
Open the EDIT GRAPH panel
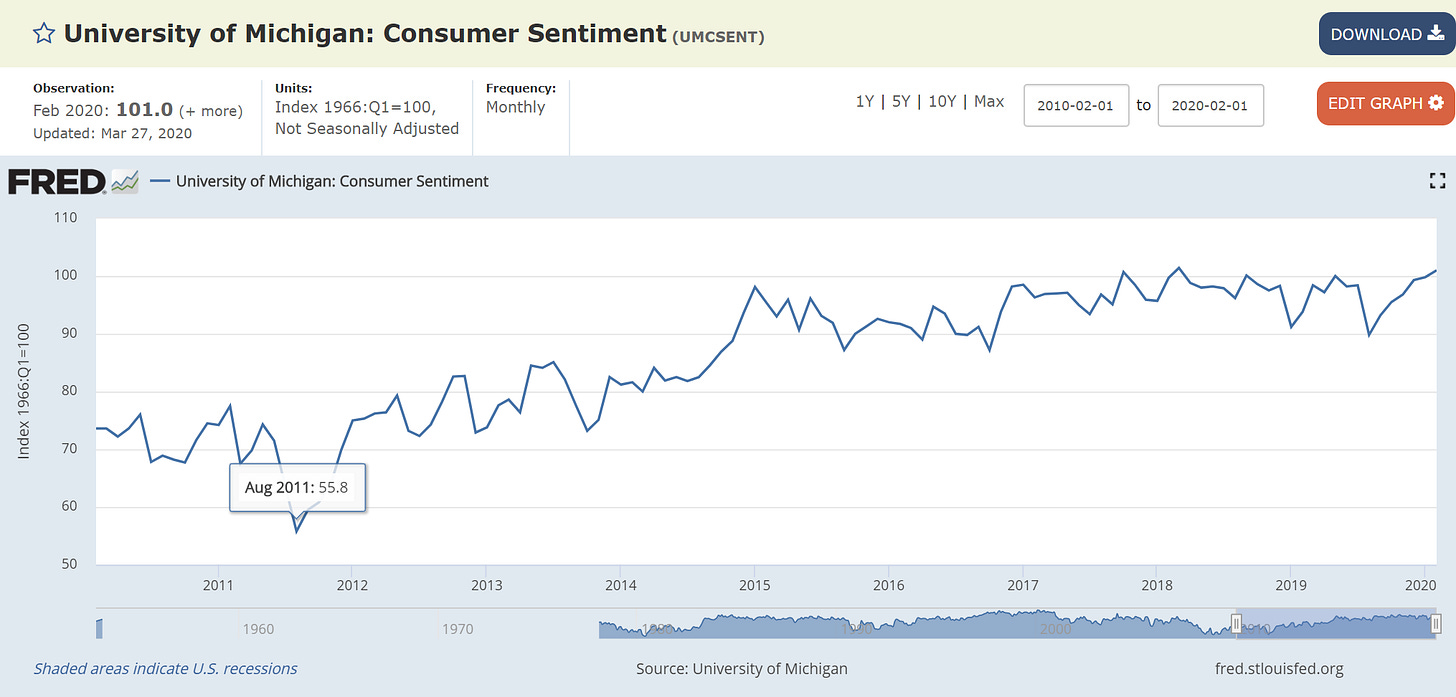click(x=1385, y=103)
